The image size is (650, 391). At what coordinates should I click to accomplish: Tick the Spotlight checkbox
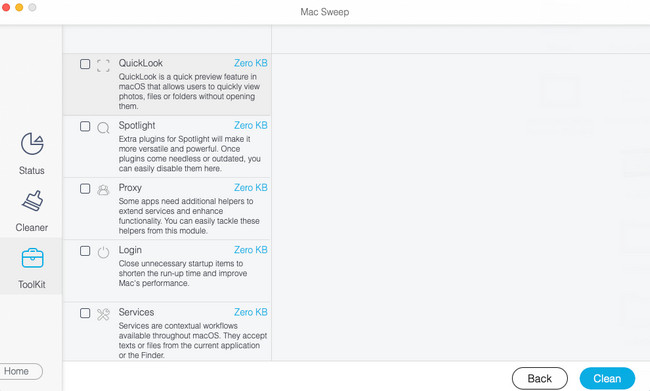tap(85, 126)
